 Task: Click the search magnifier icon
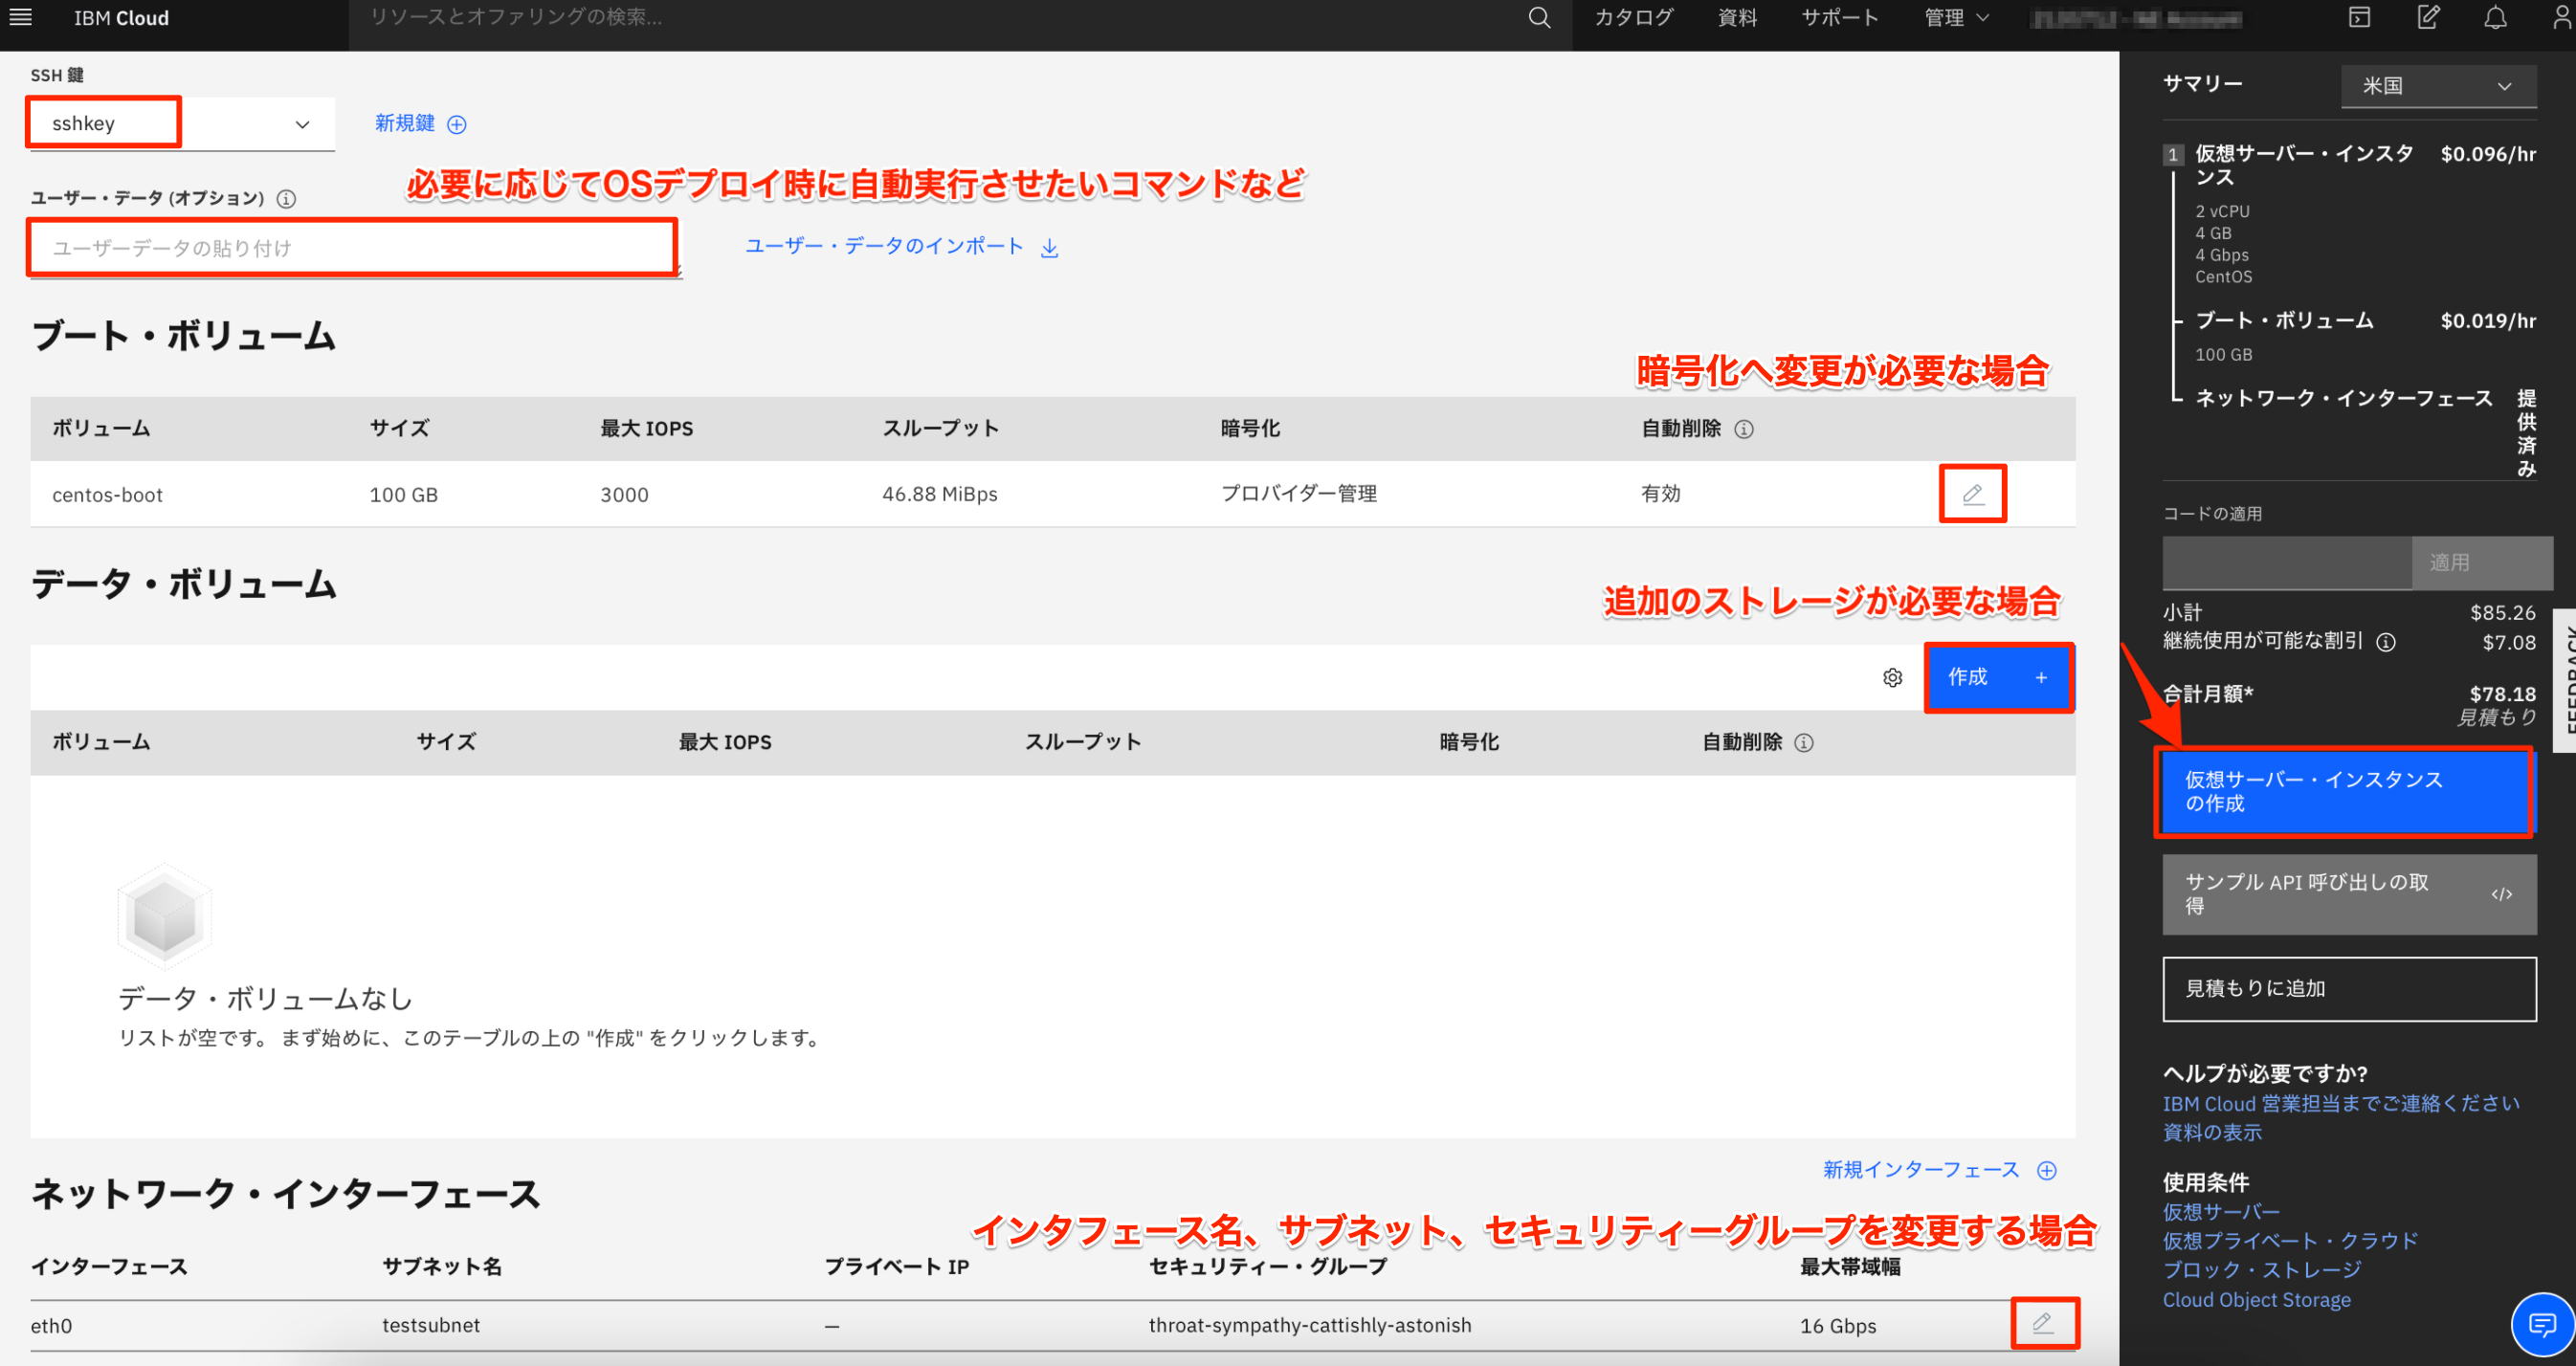(x=1539, y=18)
